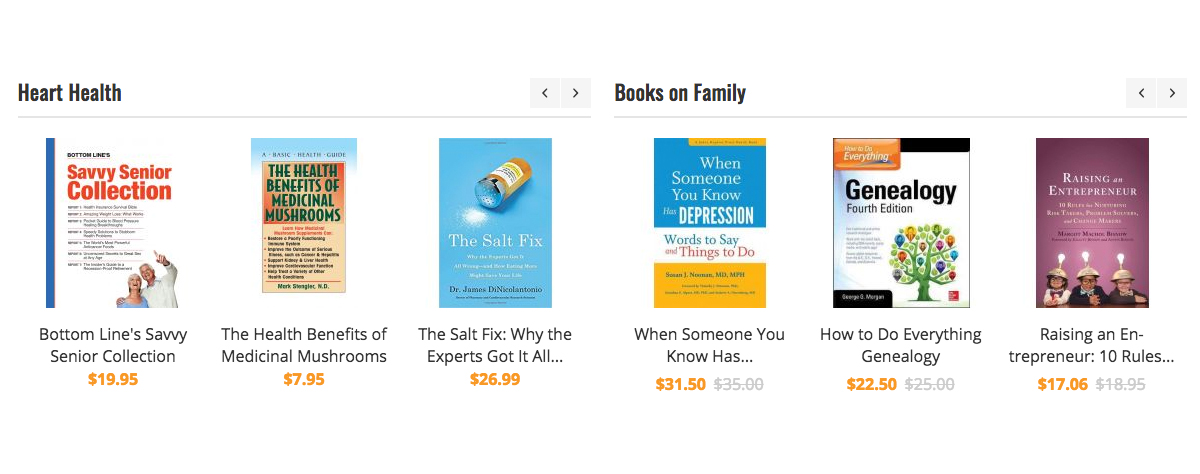Viewport: 1200px width, 474px height.
Task: Open Raising an Entrepreneur cover image
Action: pos(1092,223)
